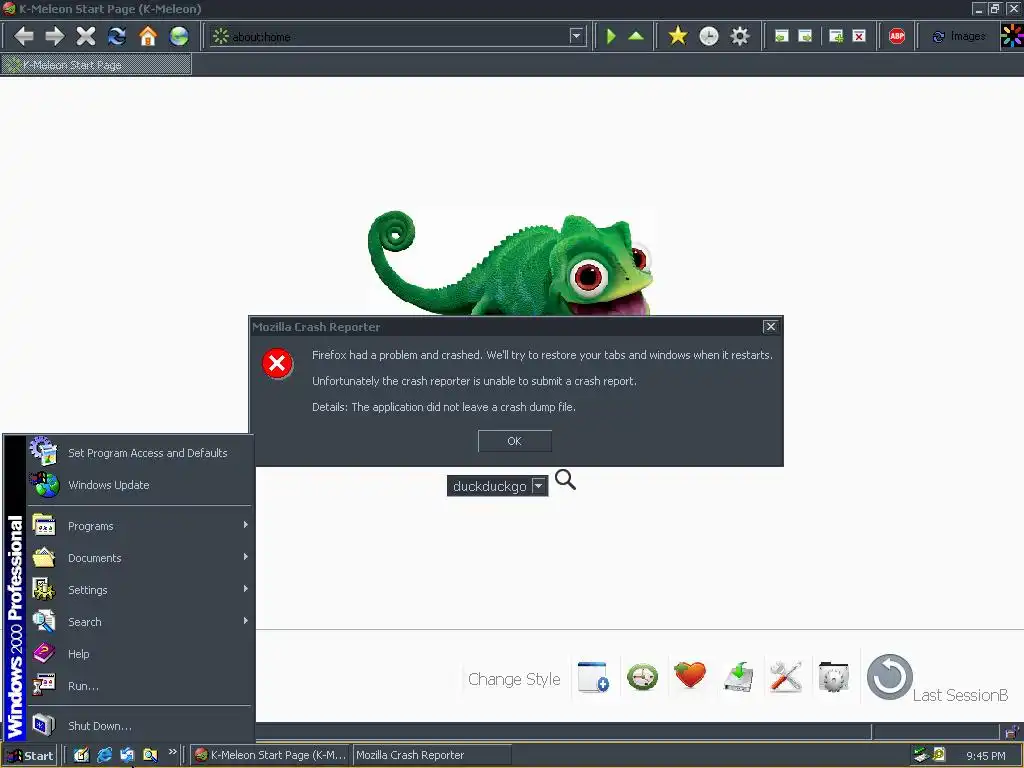This screenshot has height=768, width=1024.
Task: Close the Mozilla Crash Reporter dialog
Action: (771, 327)
